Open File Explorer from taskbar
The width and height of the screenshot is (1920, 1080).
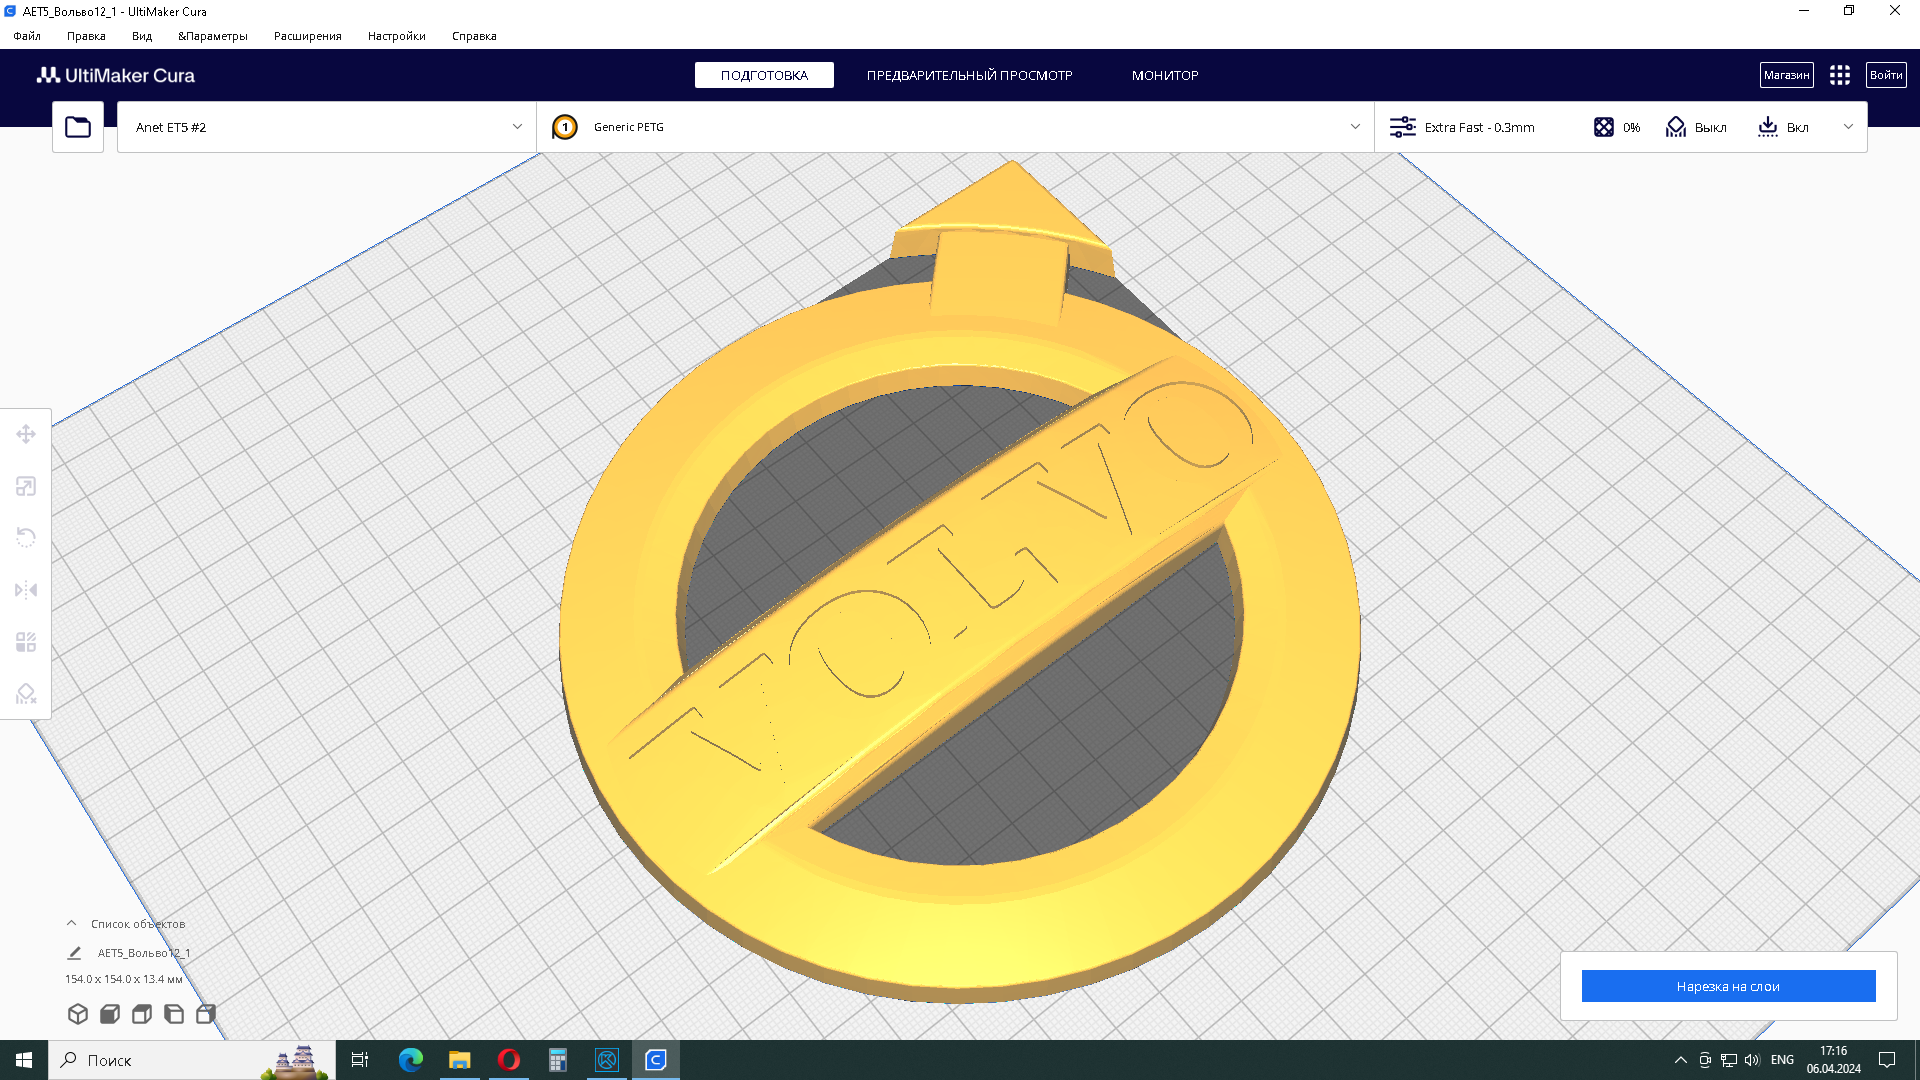pos(459,1060)
